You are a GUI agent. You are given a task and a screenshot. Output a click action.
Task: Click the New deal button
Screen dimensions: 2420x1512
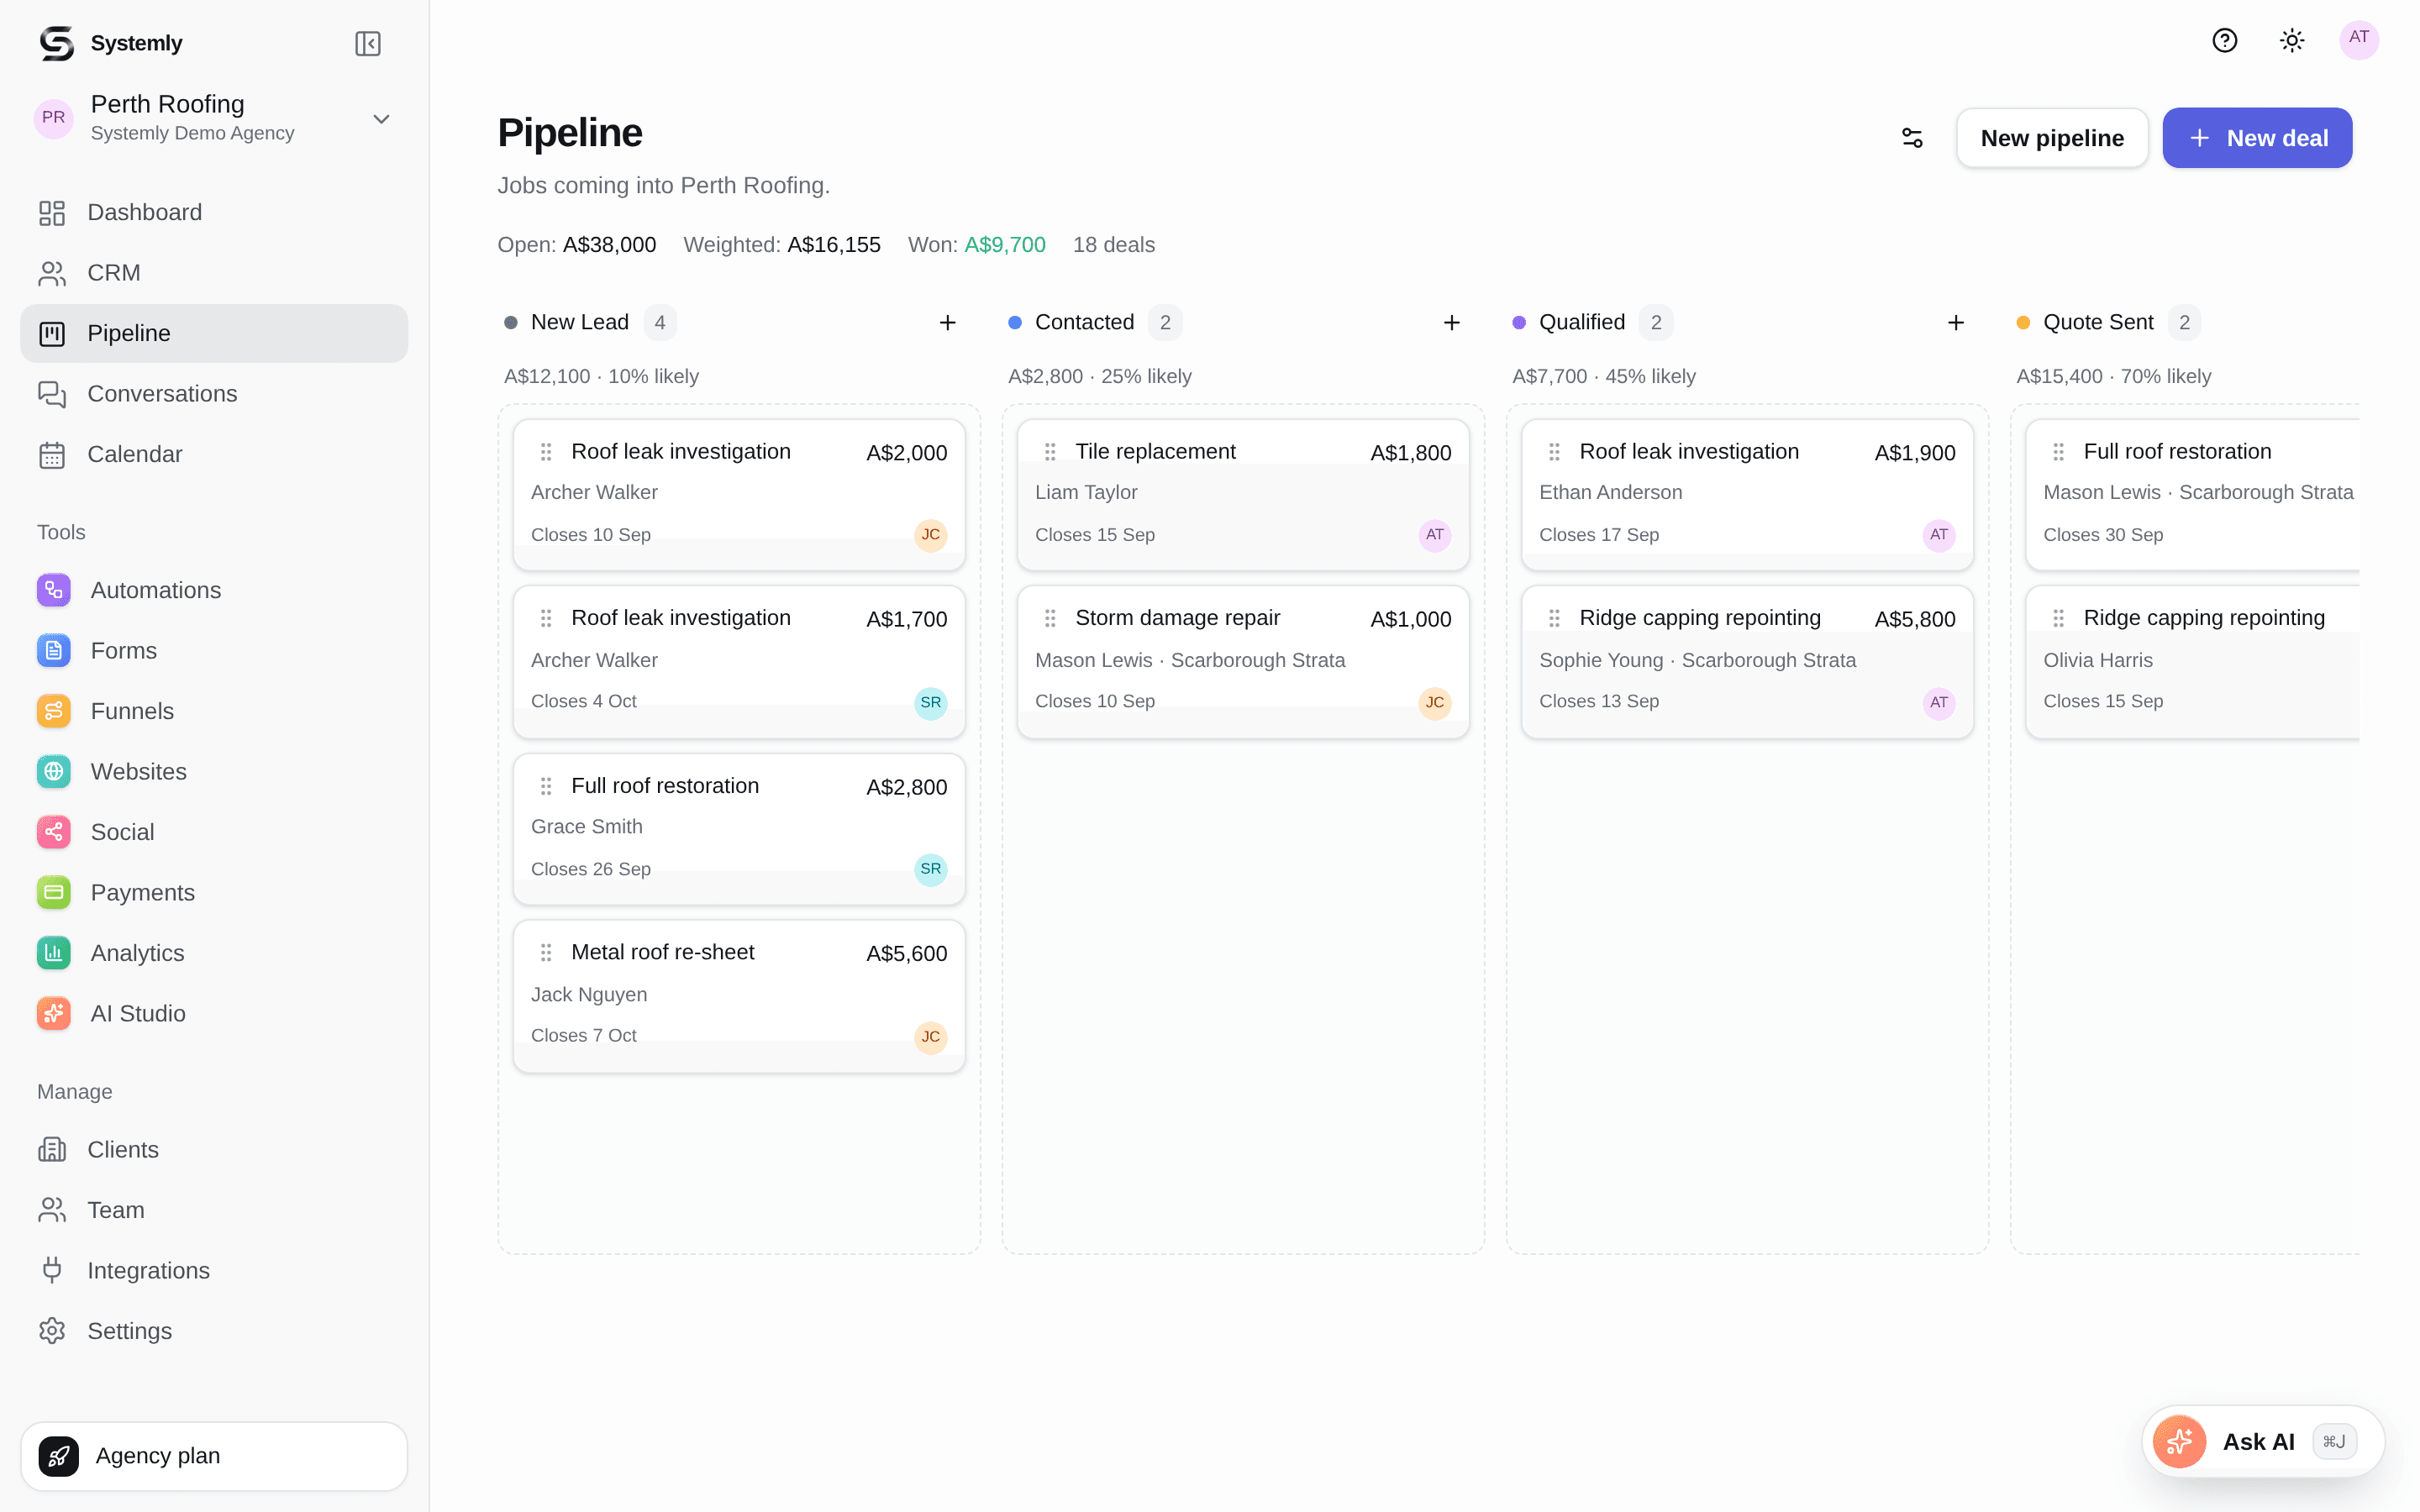tap(2257, 138)
